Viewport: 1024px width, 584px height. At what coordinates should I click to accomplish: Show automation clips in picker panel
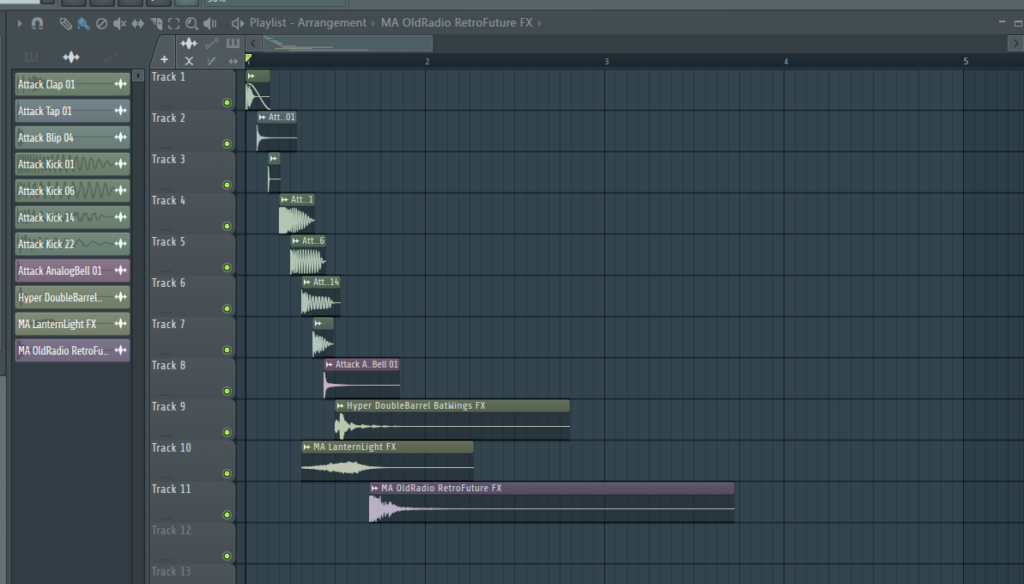coord(112,57)
